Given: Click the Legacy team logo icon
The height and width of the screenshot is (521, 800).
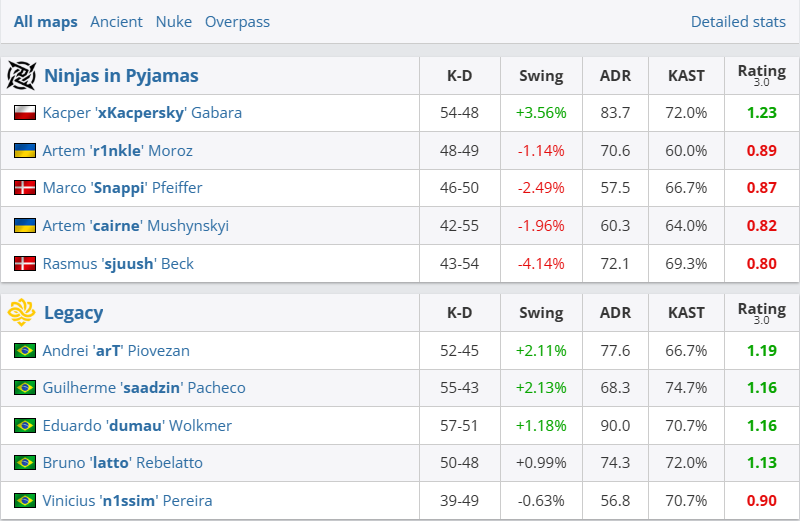Looking at the screenshot, I should 22,313.
